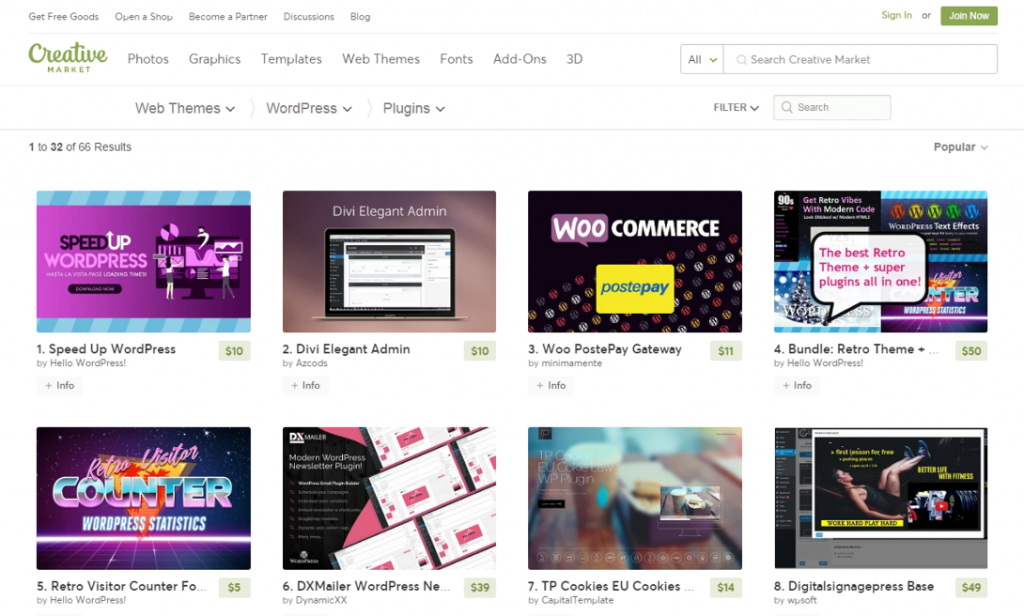Click the Search Creative Market input field
1024x616 pixels.
click(861, 59)
